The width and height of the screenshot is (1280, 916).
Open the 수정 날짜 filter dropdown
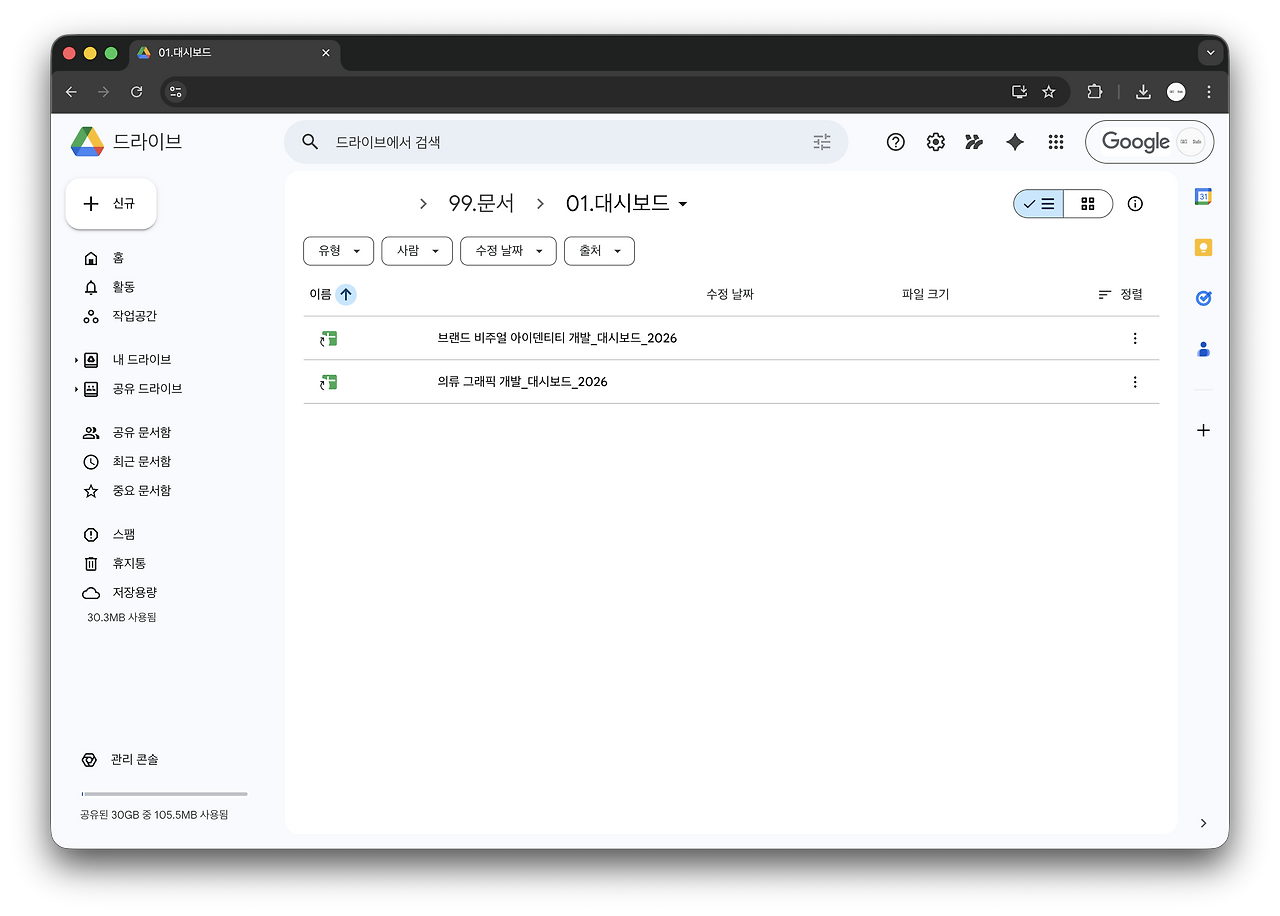tap(507, 251)
